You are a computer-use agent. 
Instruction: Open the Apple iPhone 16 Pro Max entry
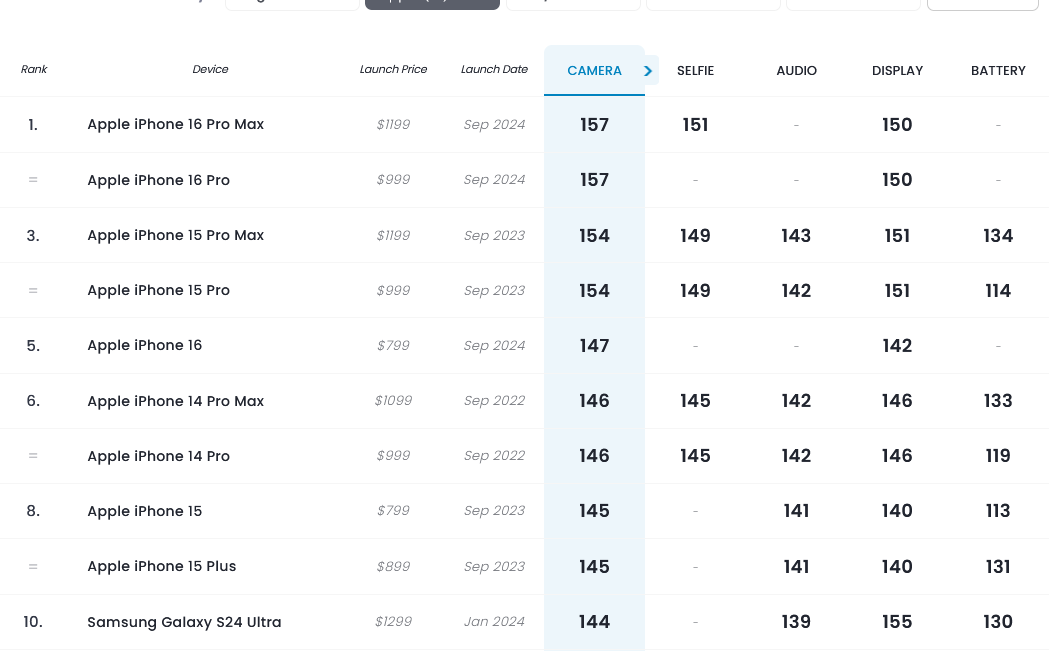click(176, 124)
